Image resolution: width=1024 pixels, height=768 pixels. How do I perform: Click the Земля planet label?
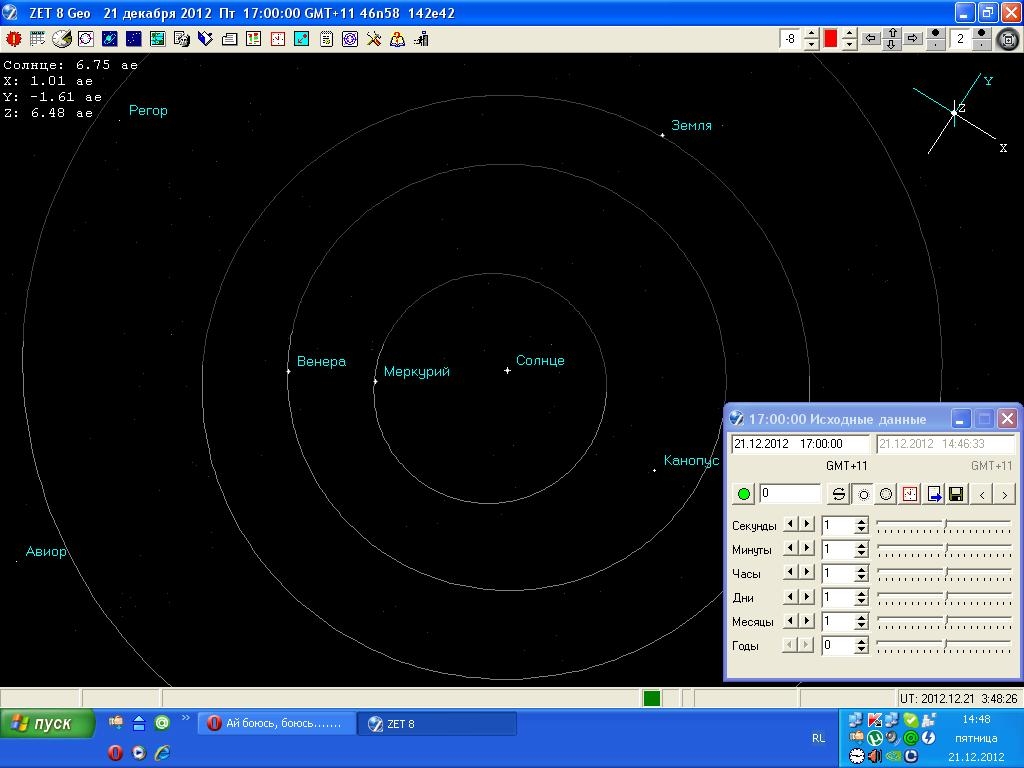pos(691,125)
